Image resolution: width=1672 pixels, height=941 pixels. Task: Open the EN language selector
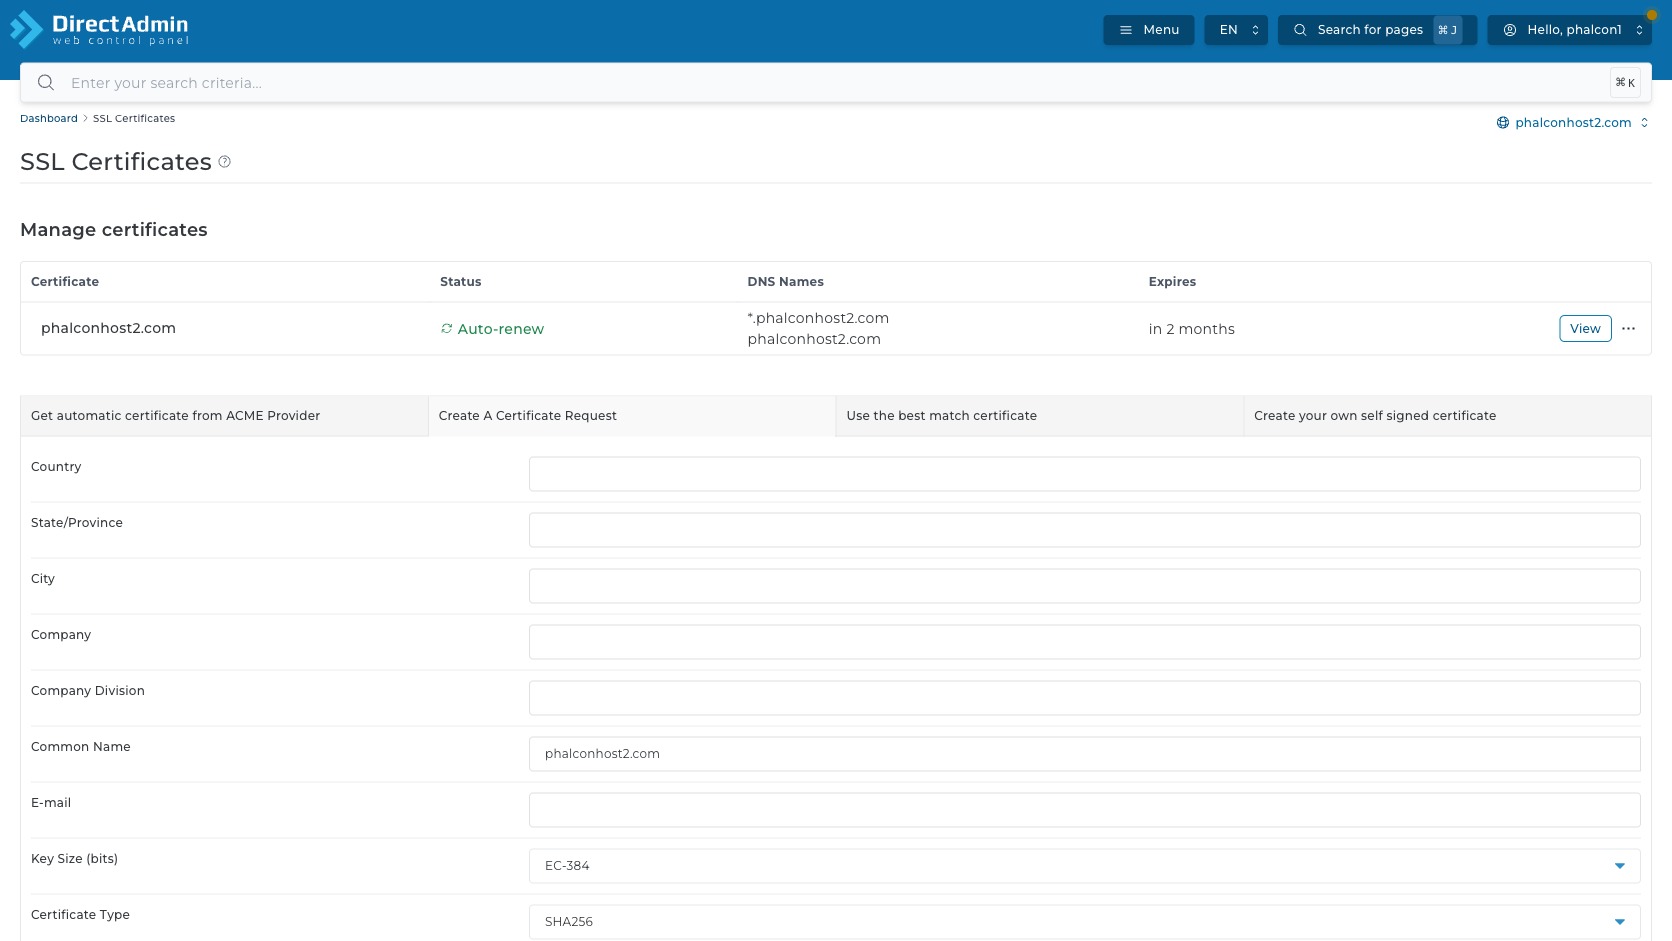tap(1236, 30)
